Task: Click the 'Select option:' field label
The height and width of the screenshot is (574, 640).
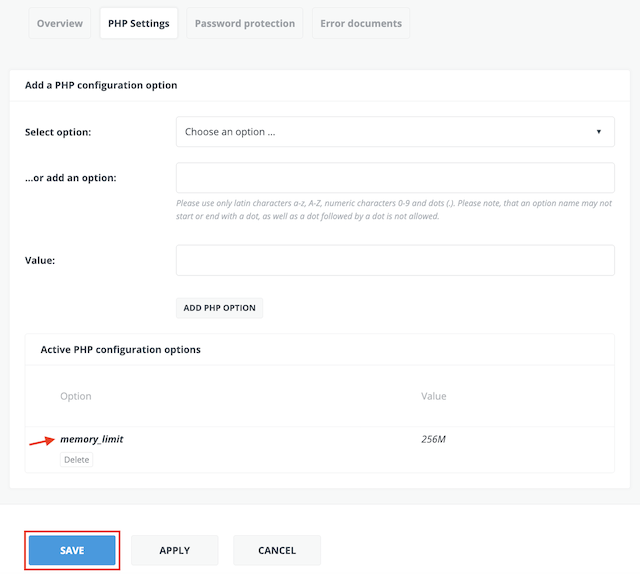Action: (x=58, y=132)
